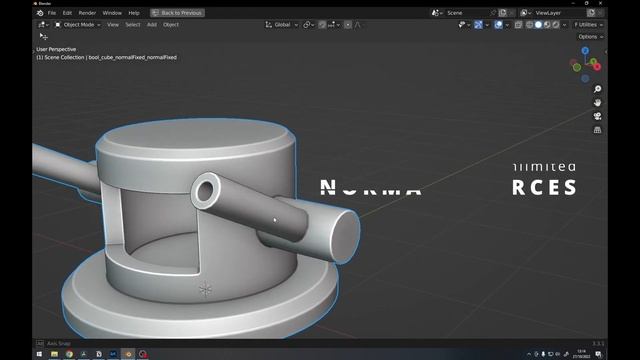Image resolution: width=640 pixels, height=360 pixels.
Task: Click the object origin point on the model
Action: pyautogui.click(x=205, y=290)
